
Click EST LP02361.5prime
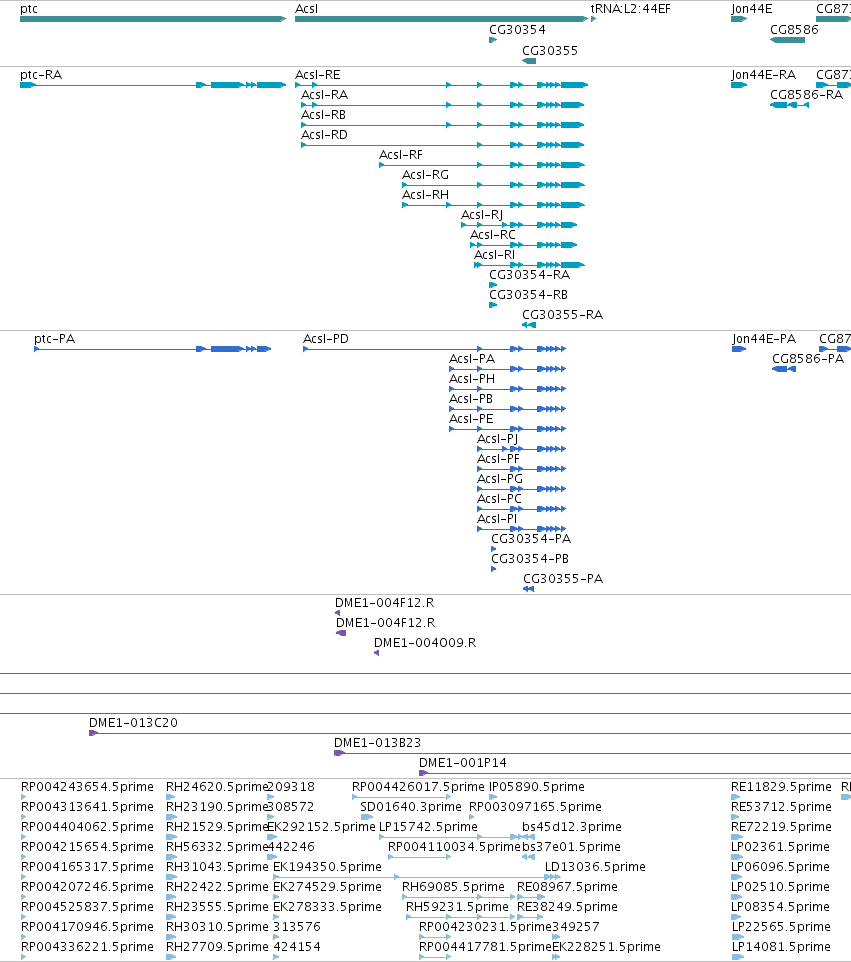click(780, 847)
